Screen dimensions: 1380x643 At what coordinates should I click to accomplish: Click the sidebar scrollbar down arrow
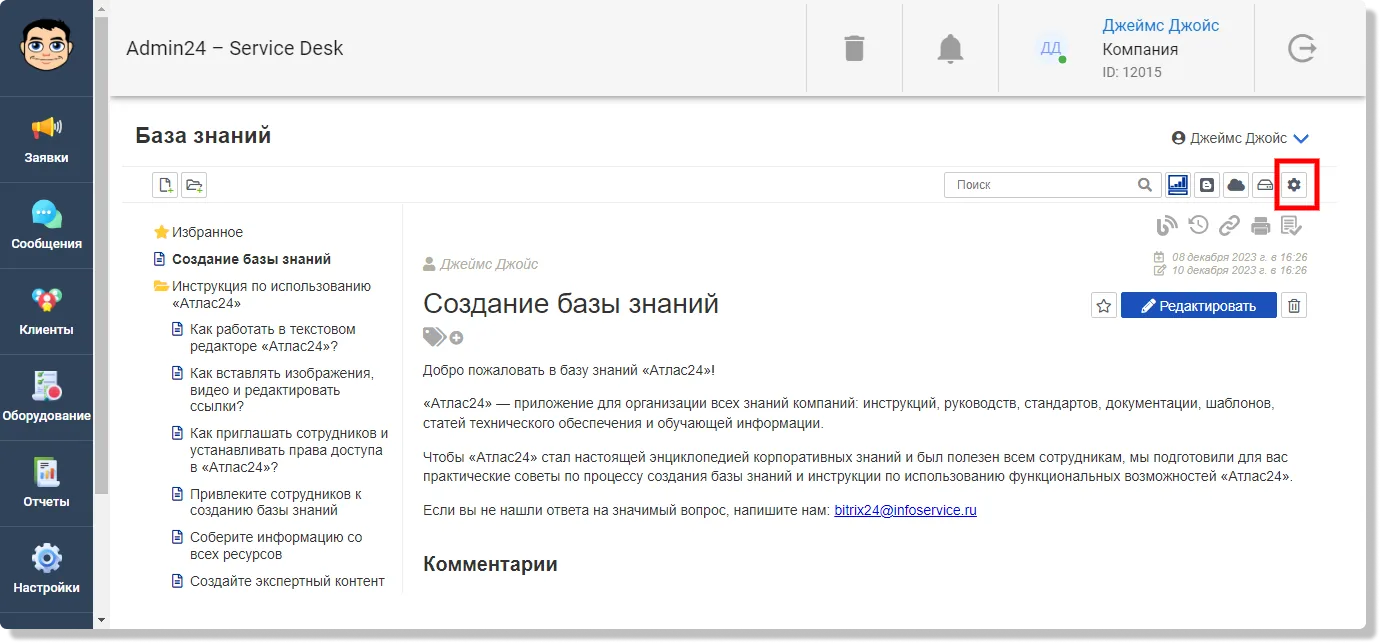click(100, 620)
